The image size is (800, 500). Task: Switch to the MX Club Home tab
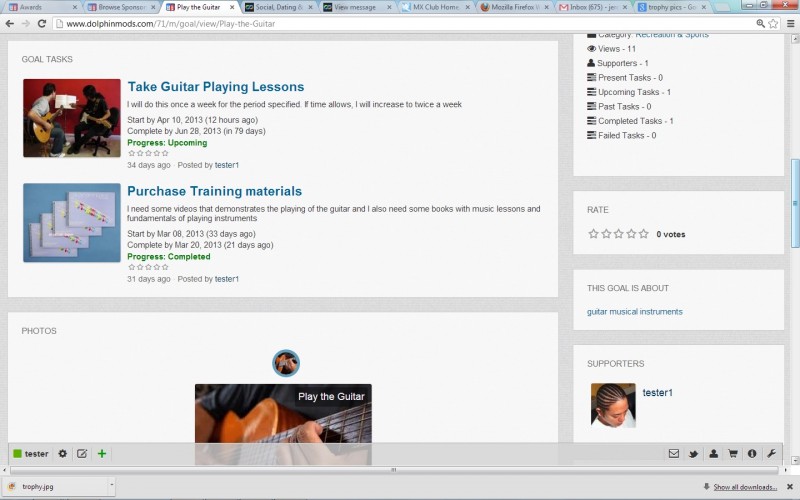pyautogui.click(x=435, y=7)
